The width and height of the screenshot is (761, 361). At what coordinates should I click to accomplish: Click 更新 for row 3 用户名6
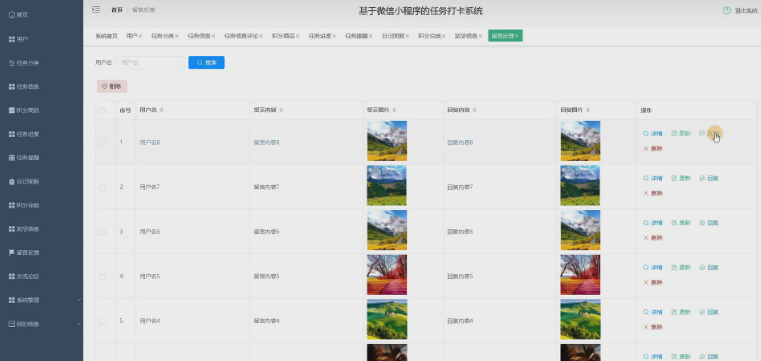pyautogui.click(x=681, y=223)
